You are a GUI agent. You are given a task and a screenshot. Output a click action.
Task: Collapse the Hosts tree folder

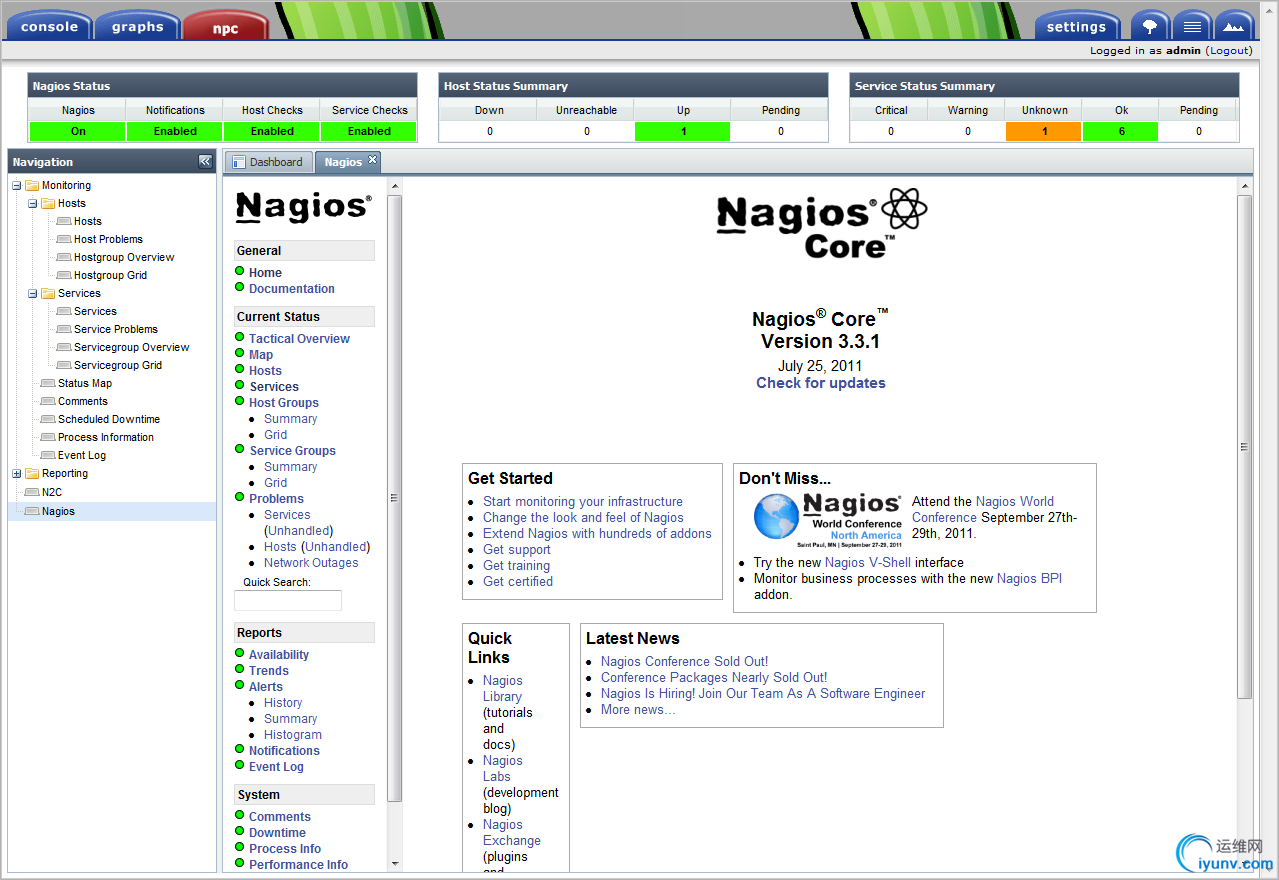[32, 203]
